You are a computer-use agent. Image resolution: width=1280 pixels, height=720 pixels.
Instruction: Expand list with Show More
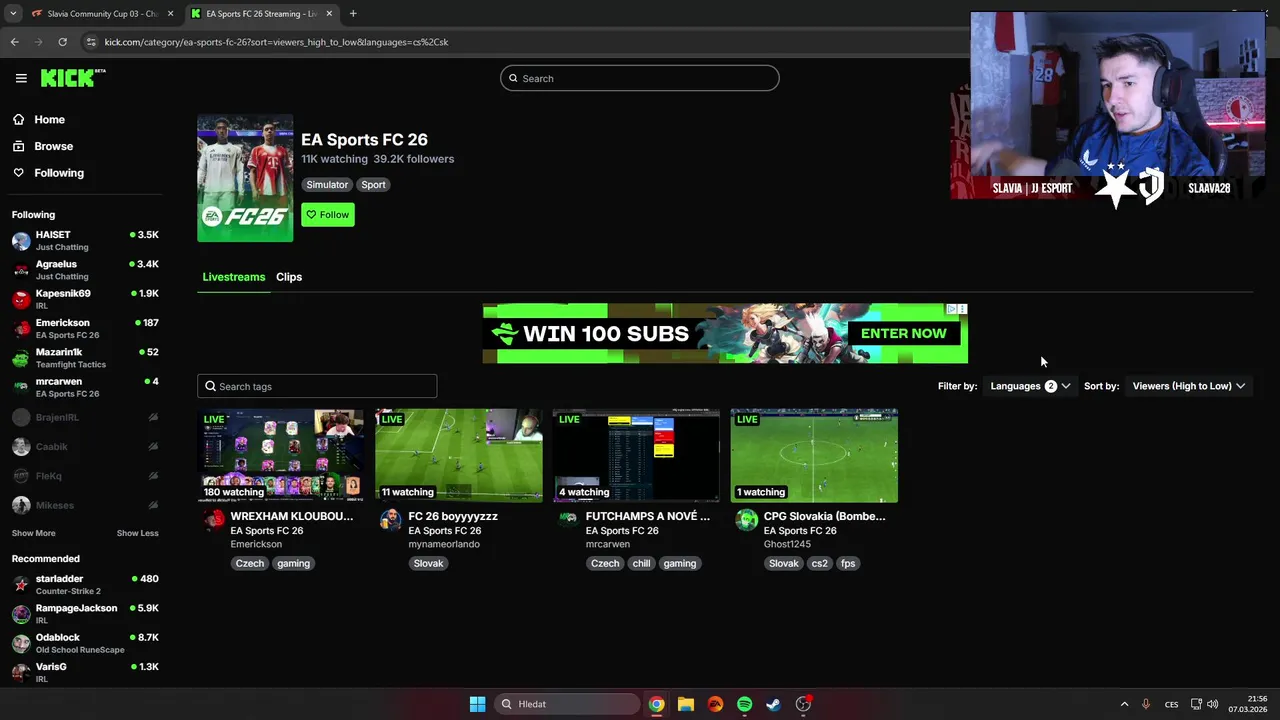coord(34,533)
